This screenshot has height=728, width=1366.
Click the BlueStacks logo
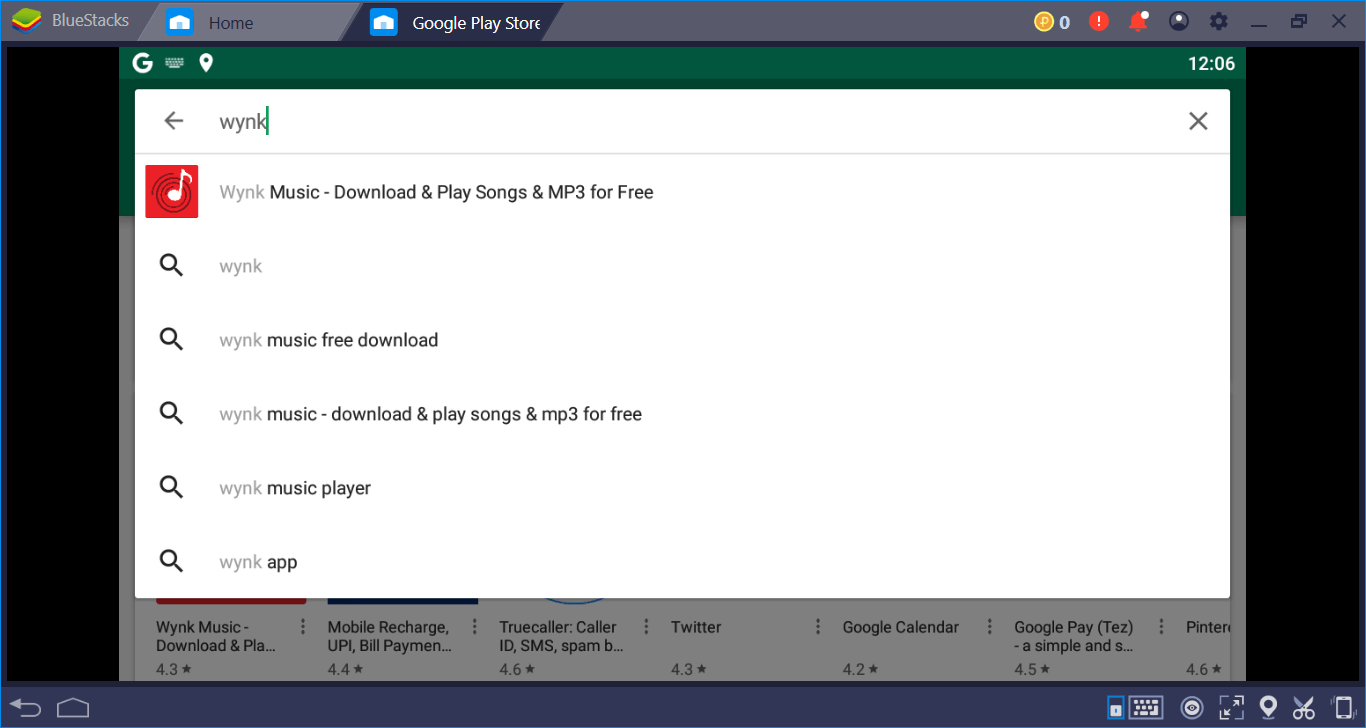point(27,21)
